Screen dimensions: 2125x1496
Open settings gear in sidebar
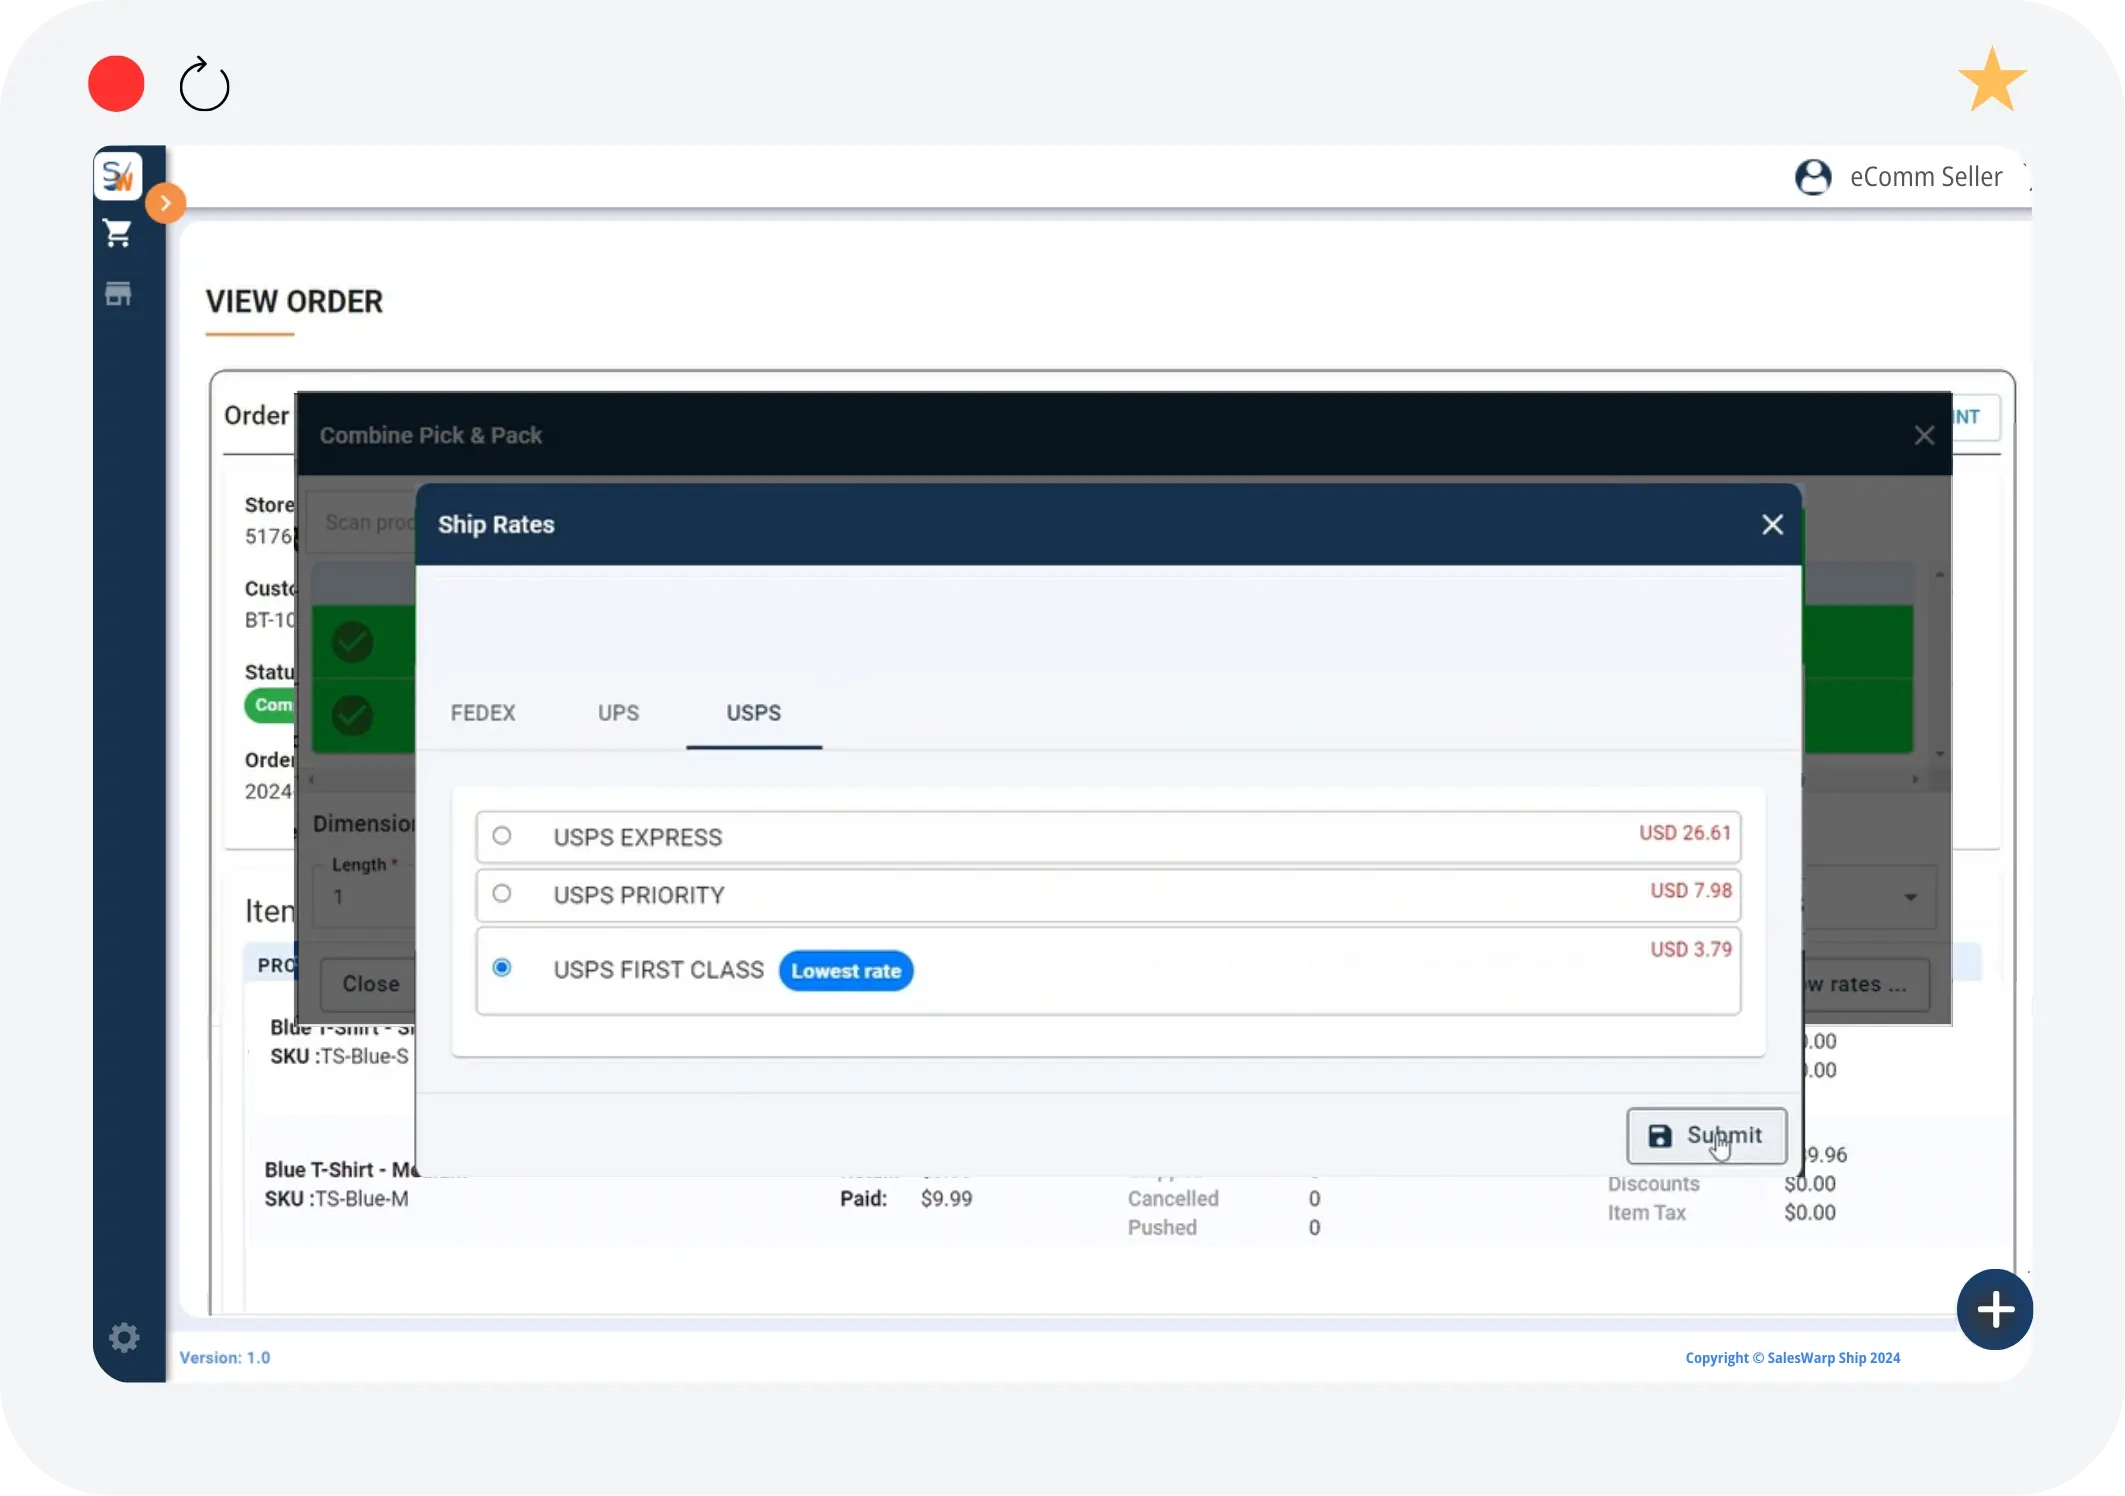124,1337
